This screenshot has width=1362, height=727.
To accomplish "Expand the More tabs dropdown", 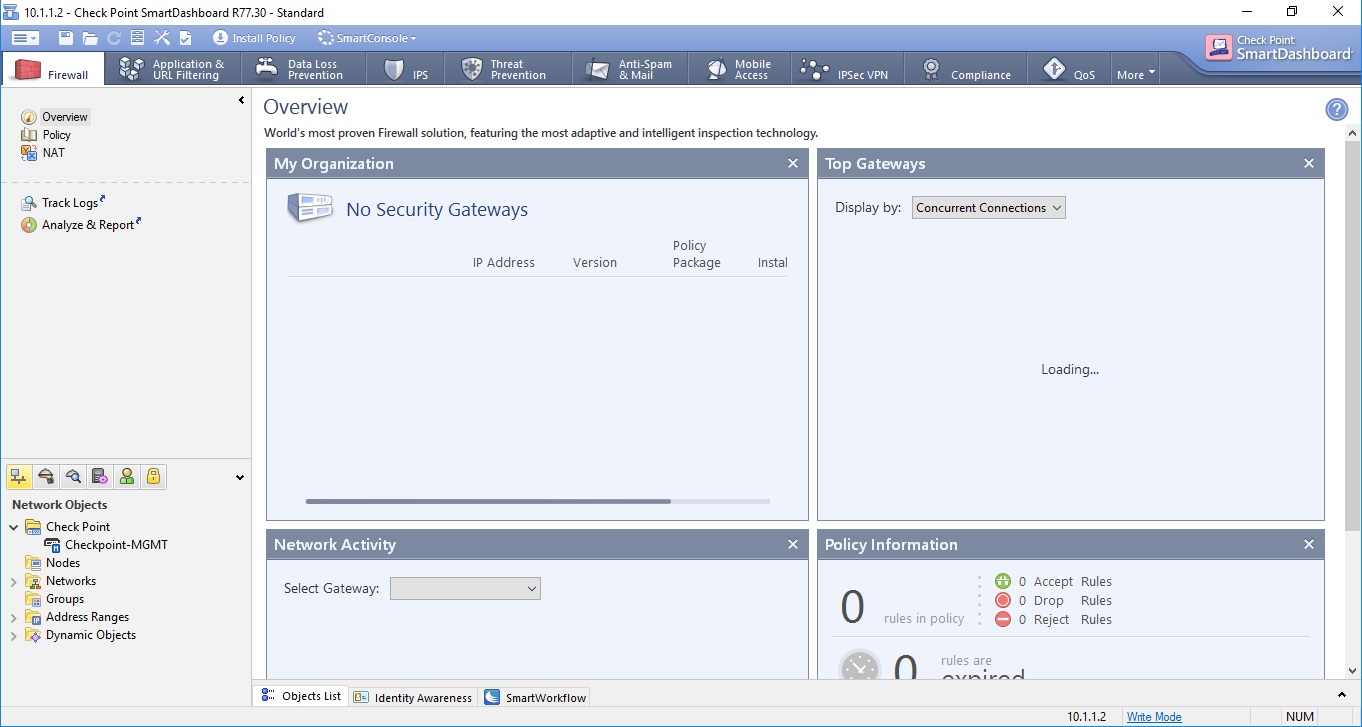I will 1135,74.
